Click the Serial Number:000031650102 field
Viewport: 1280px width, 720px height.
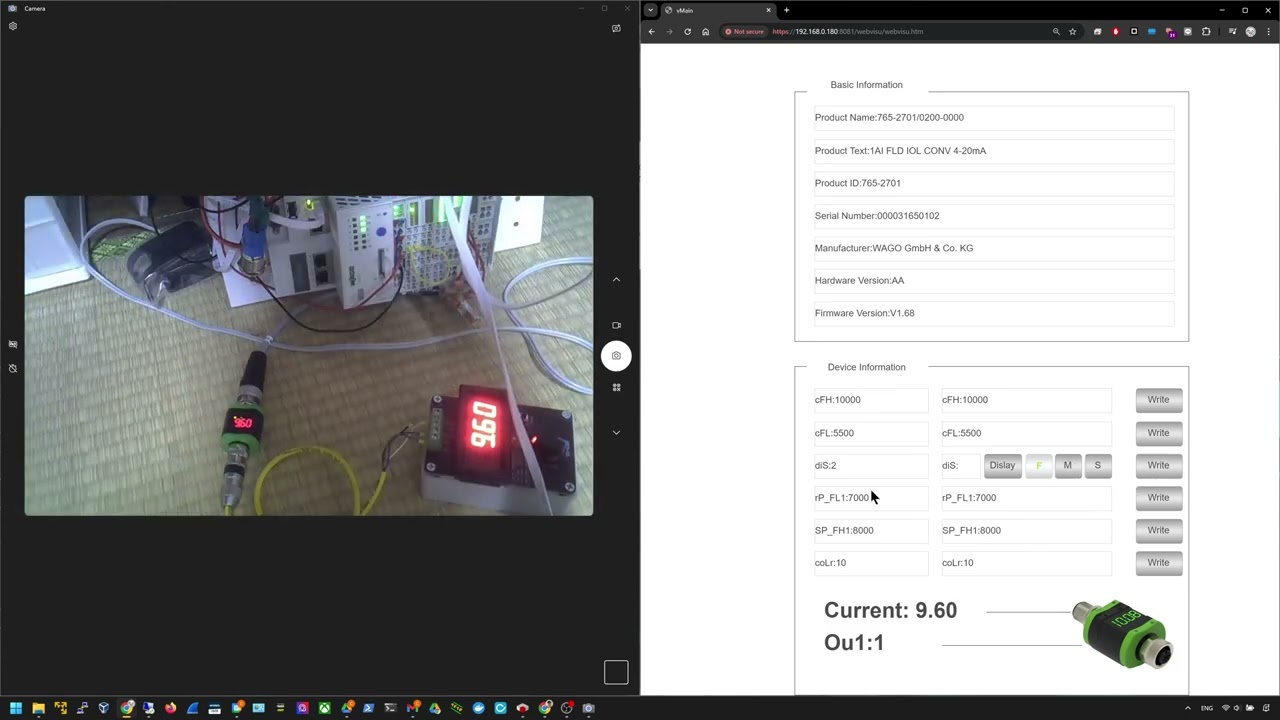coord(994,216)
